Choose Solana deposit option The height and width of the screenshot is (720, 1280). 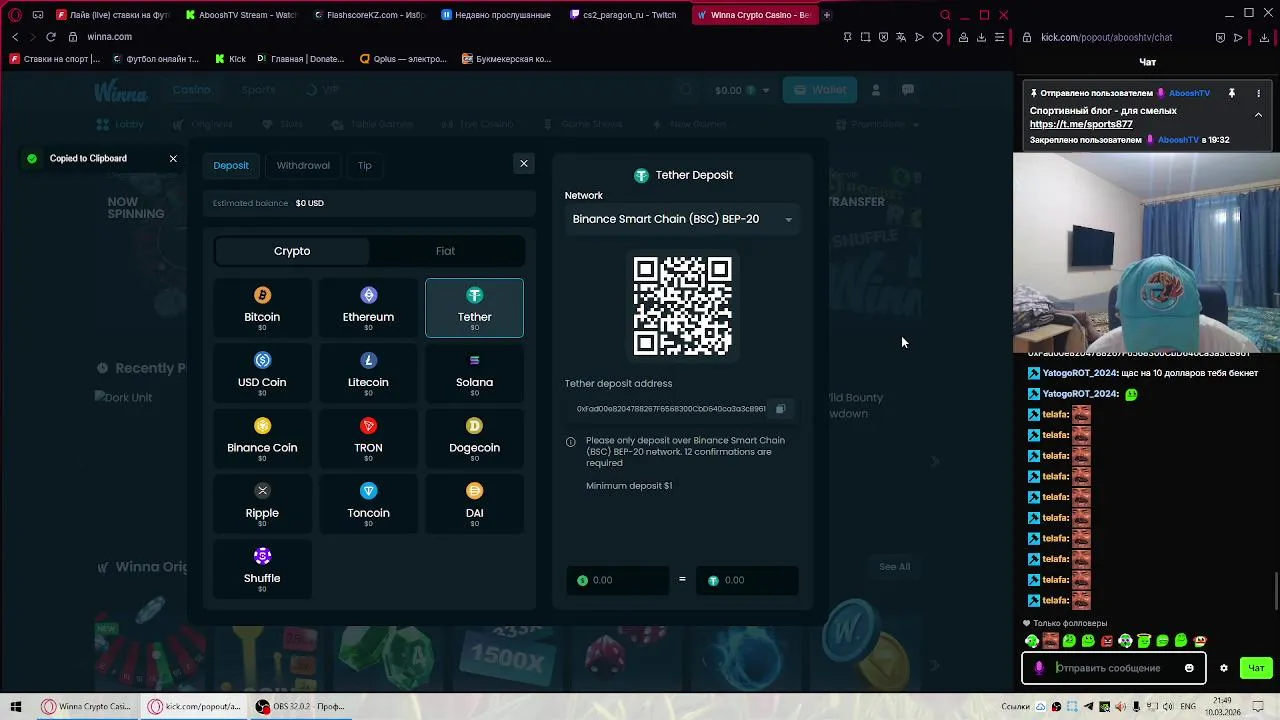[474, 373]
